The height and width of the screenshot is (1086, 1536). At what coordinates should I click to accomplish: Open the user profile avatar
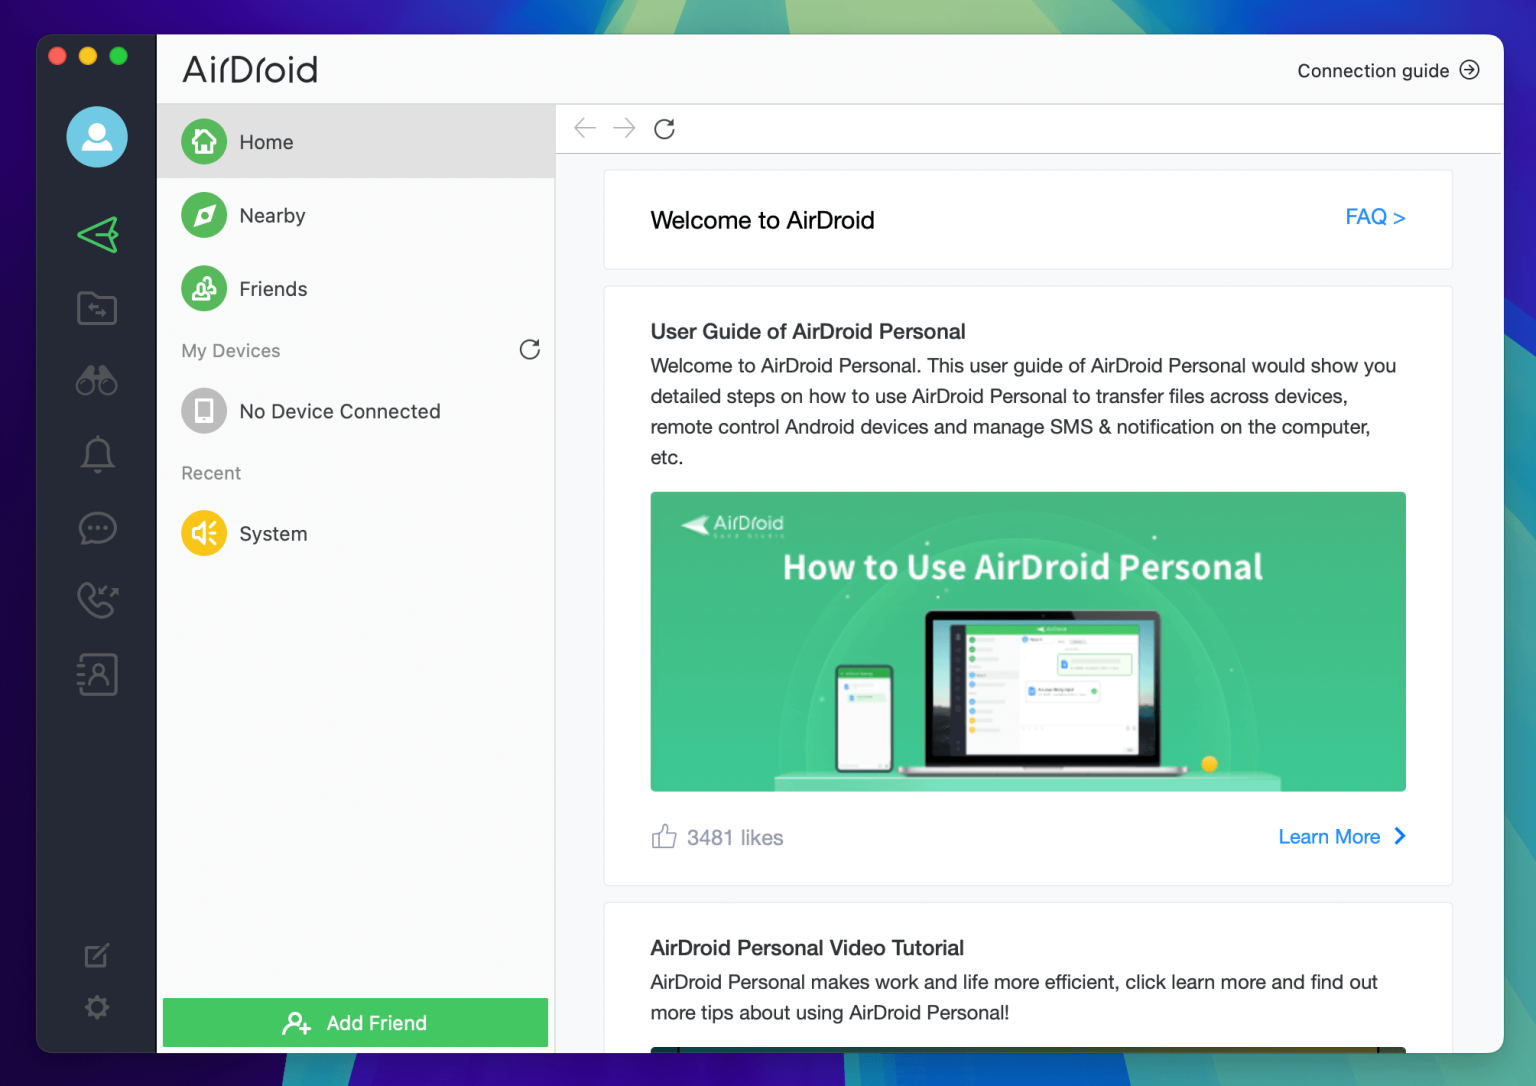(x=97, y=137)
